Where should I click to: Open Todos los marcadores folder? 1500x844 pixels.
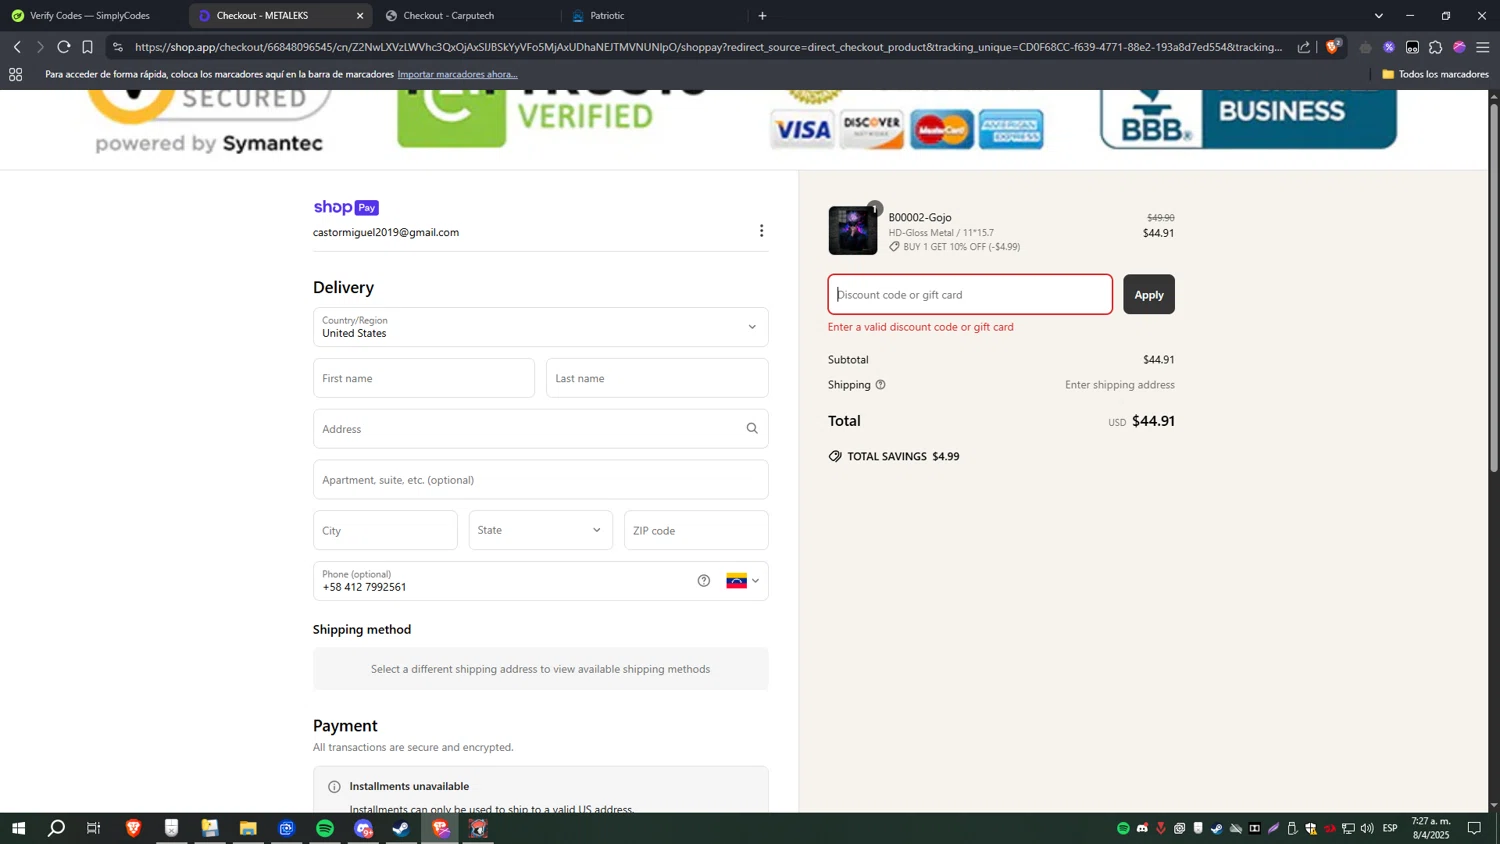pyautogui.click(x=1435, y=74)
